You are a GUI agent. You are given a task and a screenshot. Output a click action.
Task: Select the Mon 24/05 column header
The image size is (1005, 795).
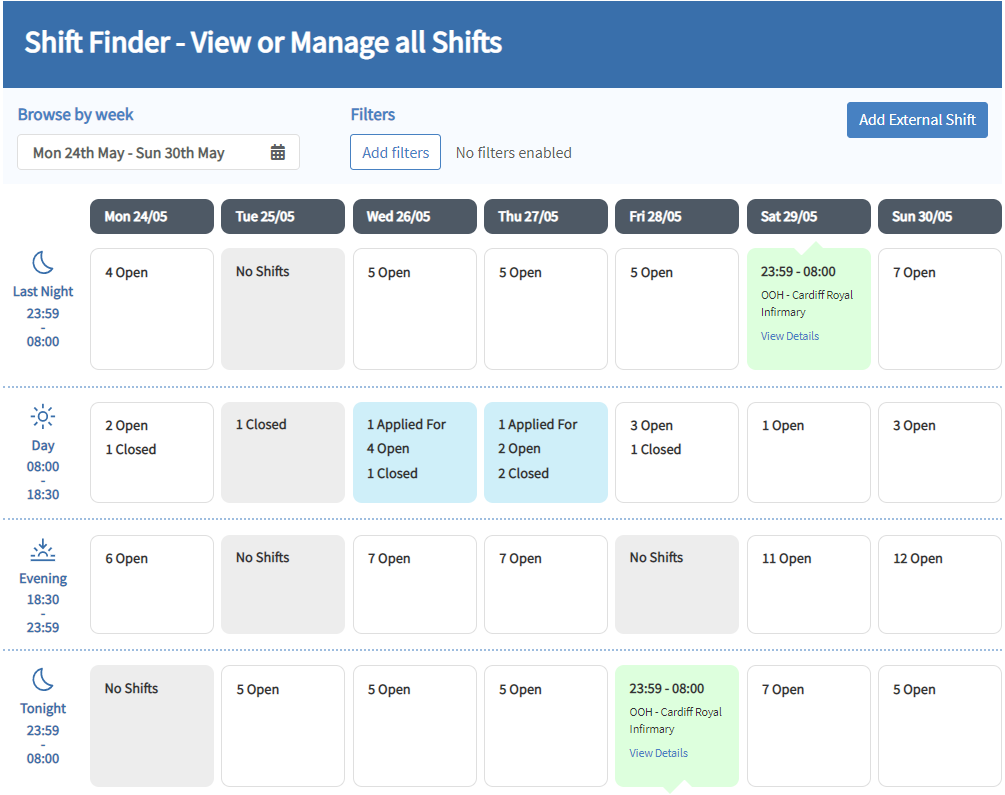152,216
